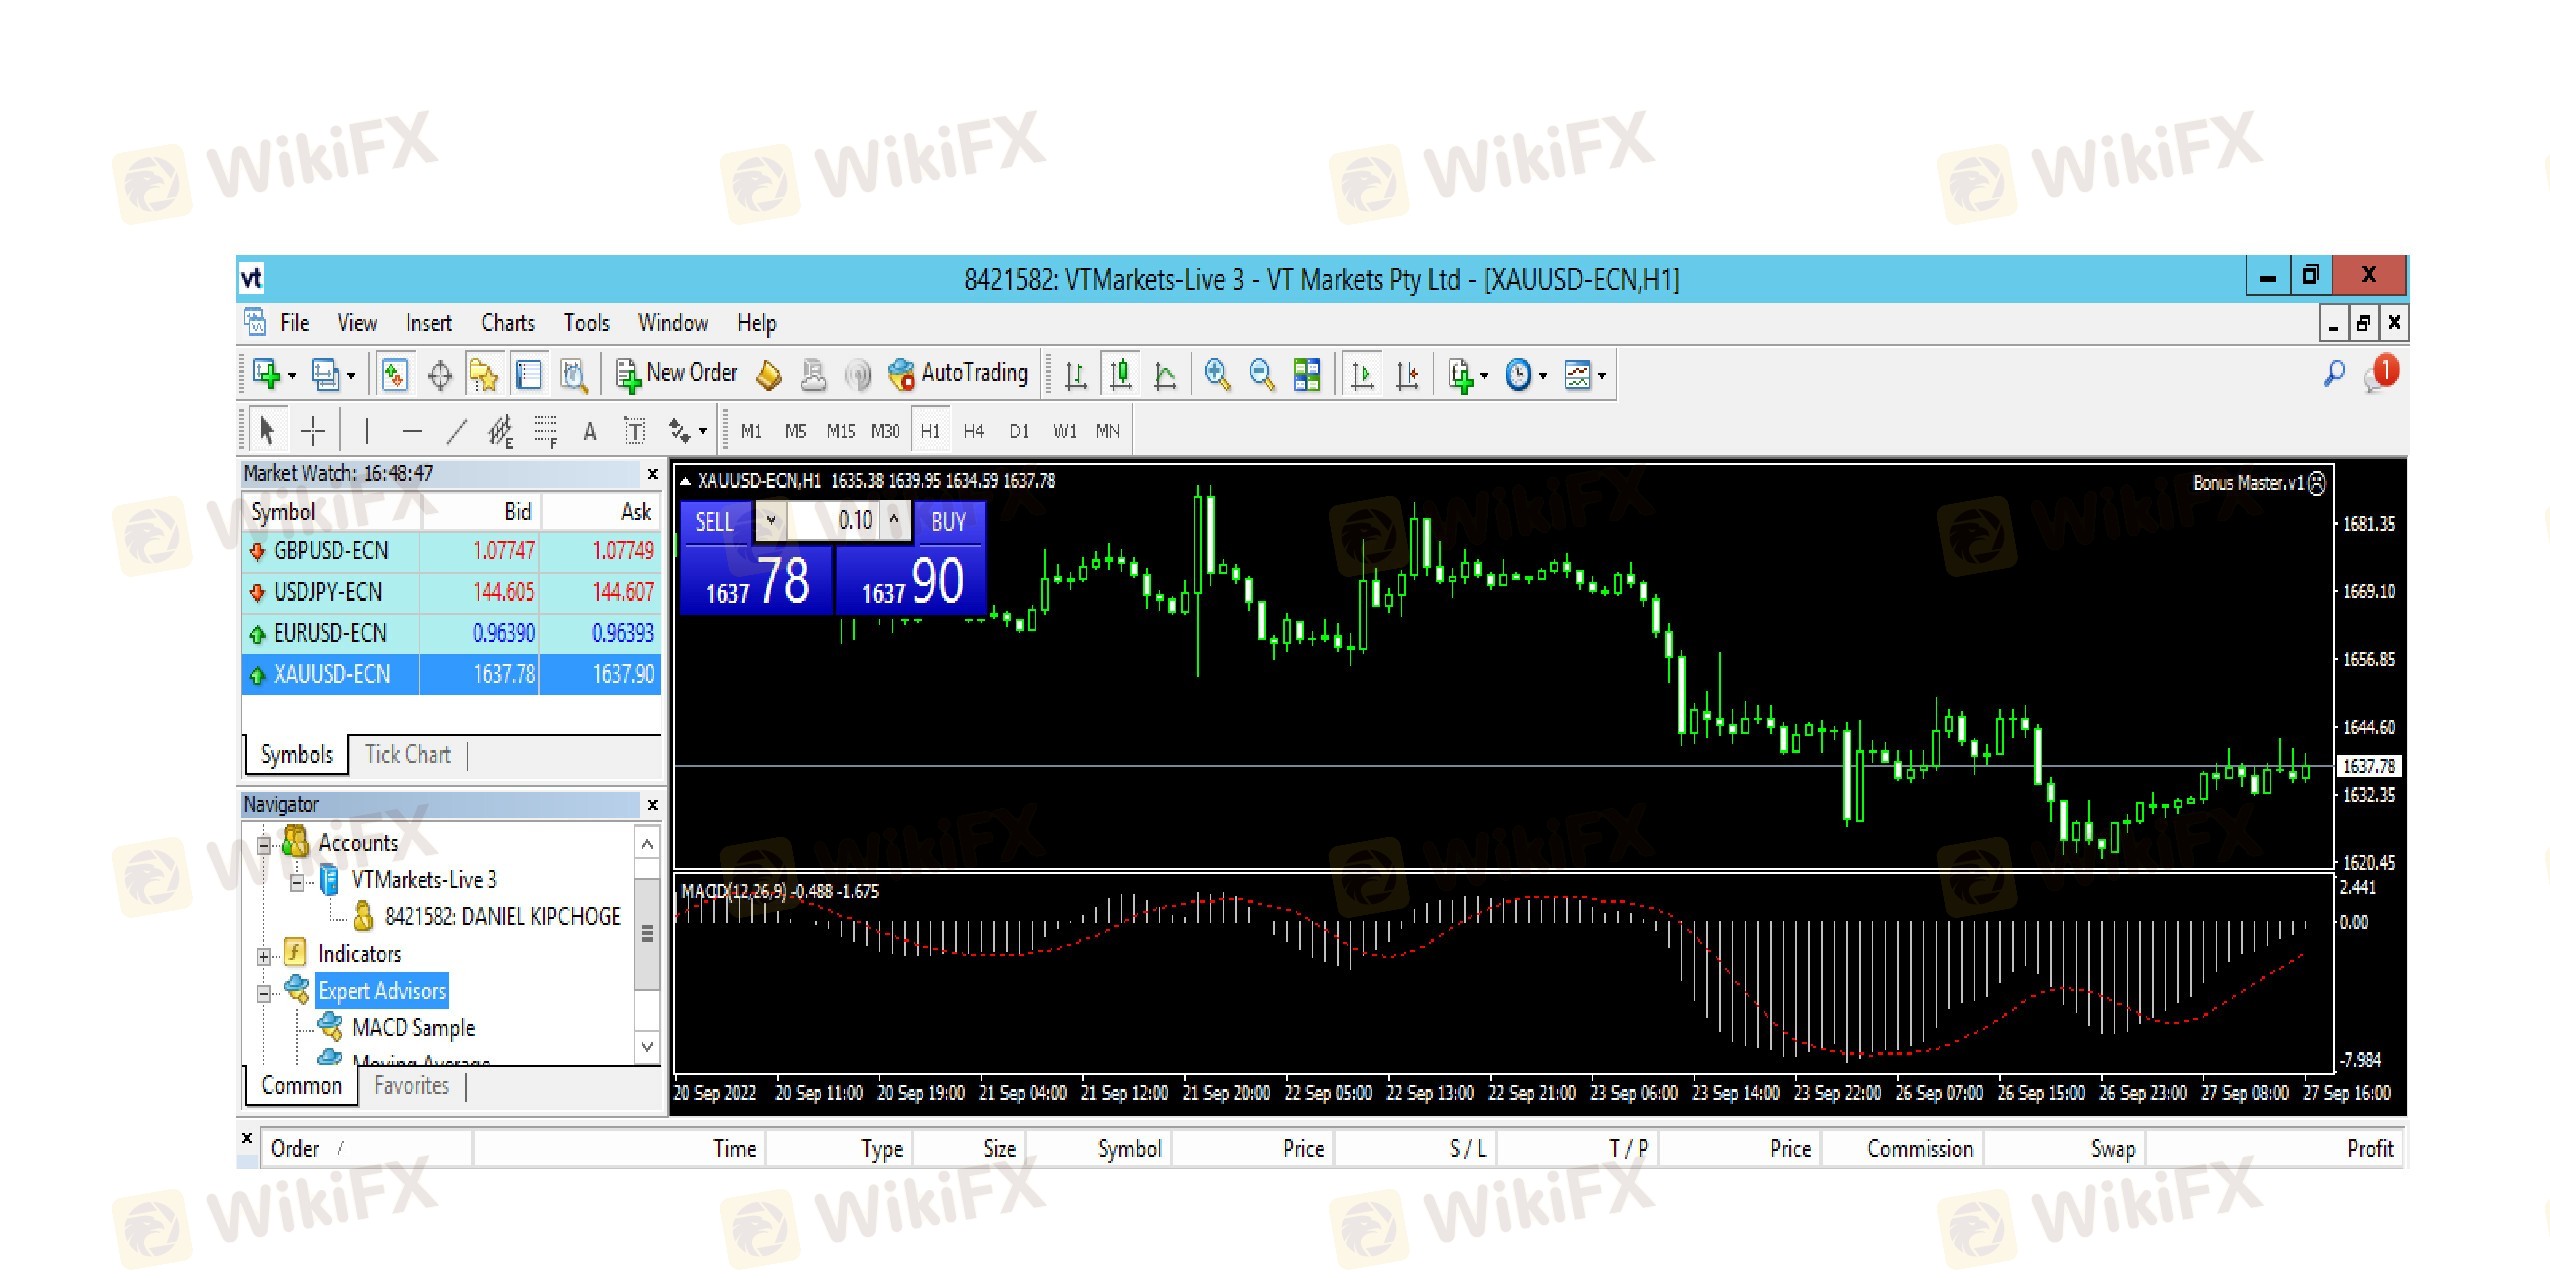Toggle the Navigator star-folder icon
This screenshot has height=1278, width=2550.
pos(484,375)
